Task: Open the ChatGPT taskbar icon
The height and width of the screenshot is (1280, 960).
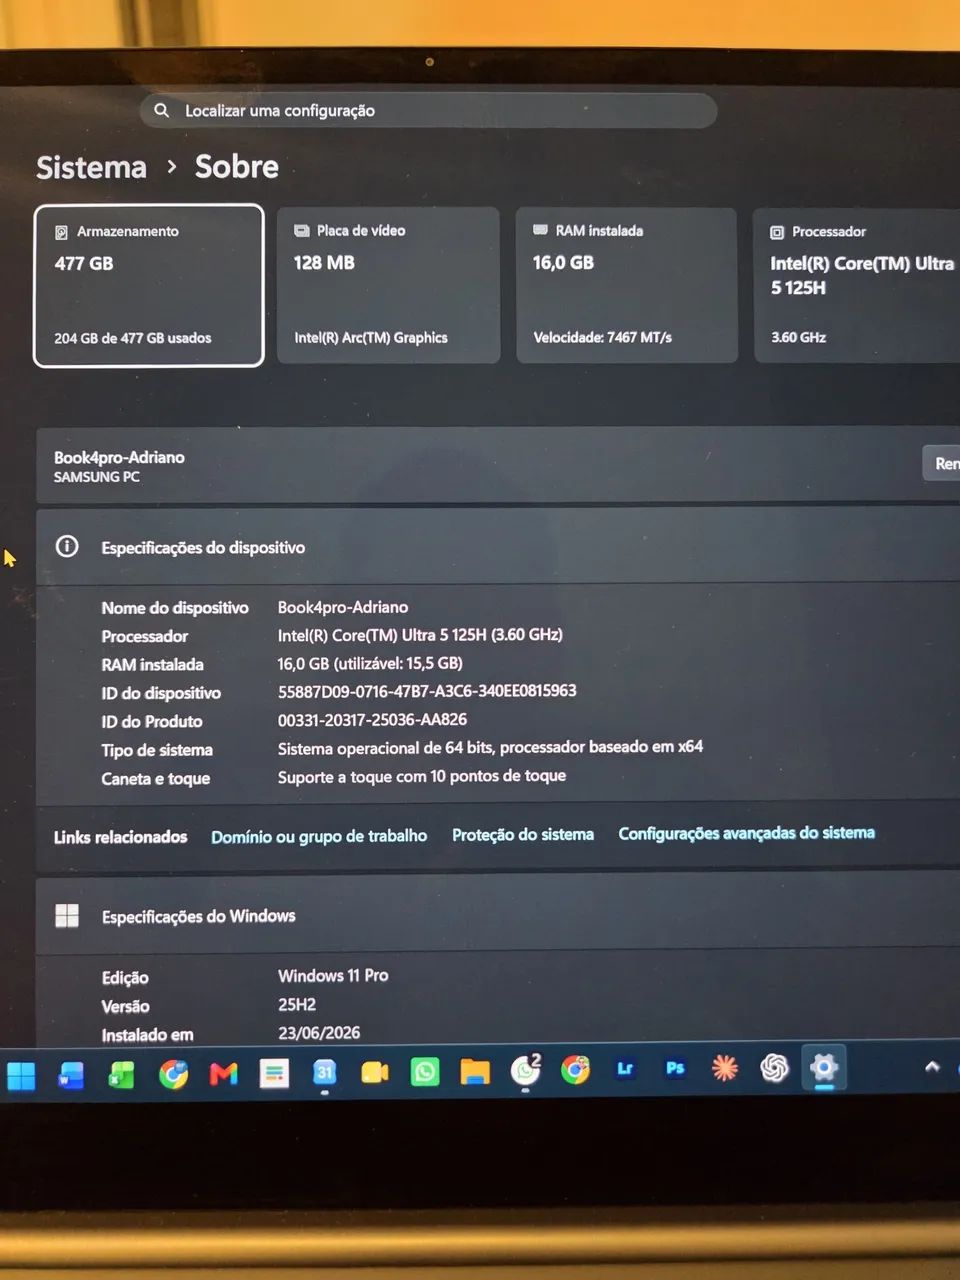Action: click(774, 1068)
